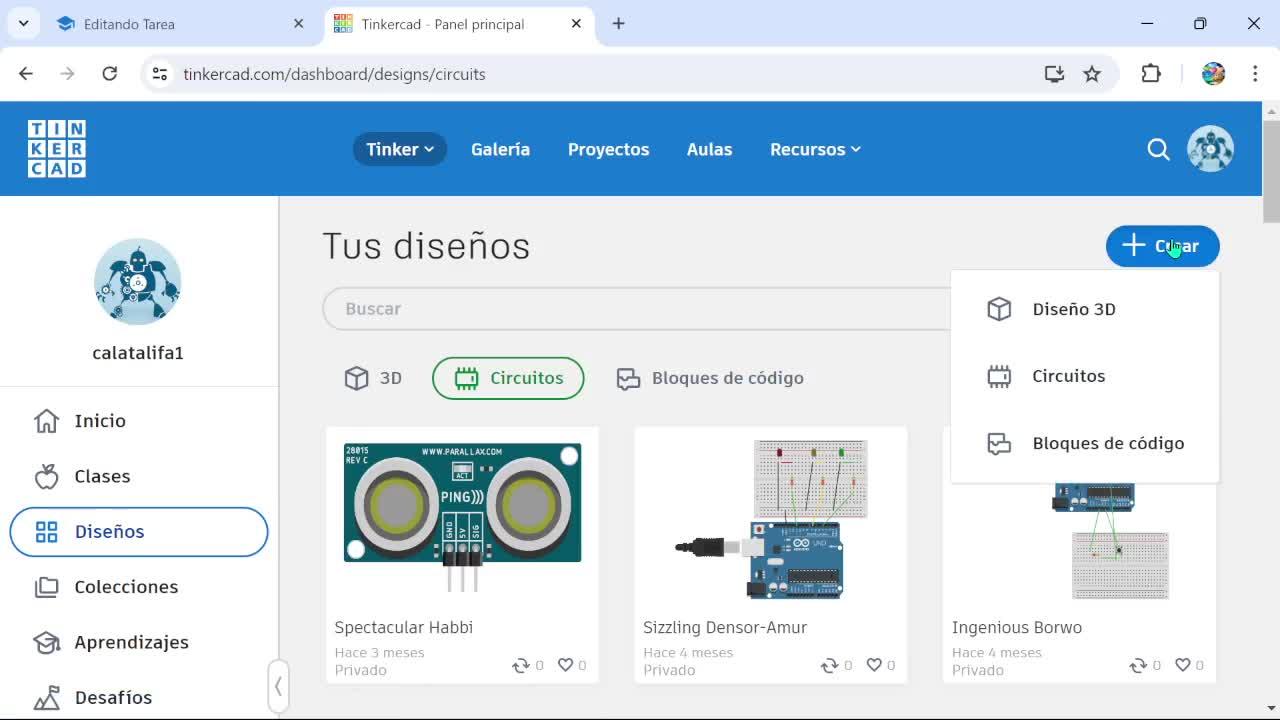Open the Spectacular Habbi design thumbnail

(462, 518)
